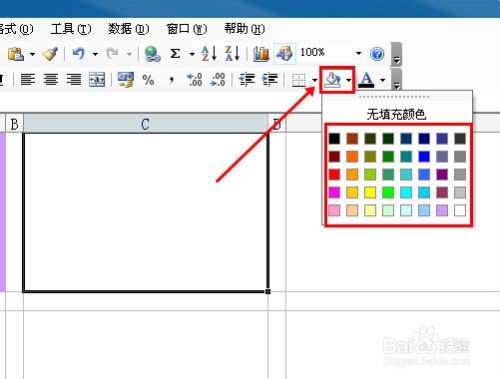Image resolution: width=500 pixels, height=379 pixels.
Task: Click the Redo arrow icon
Action: point(112,53)
